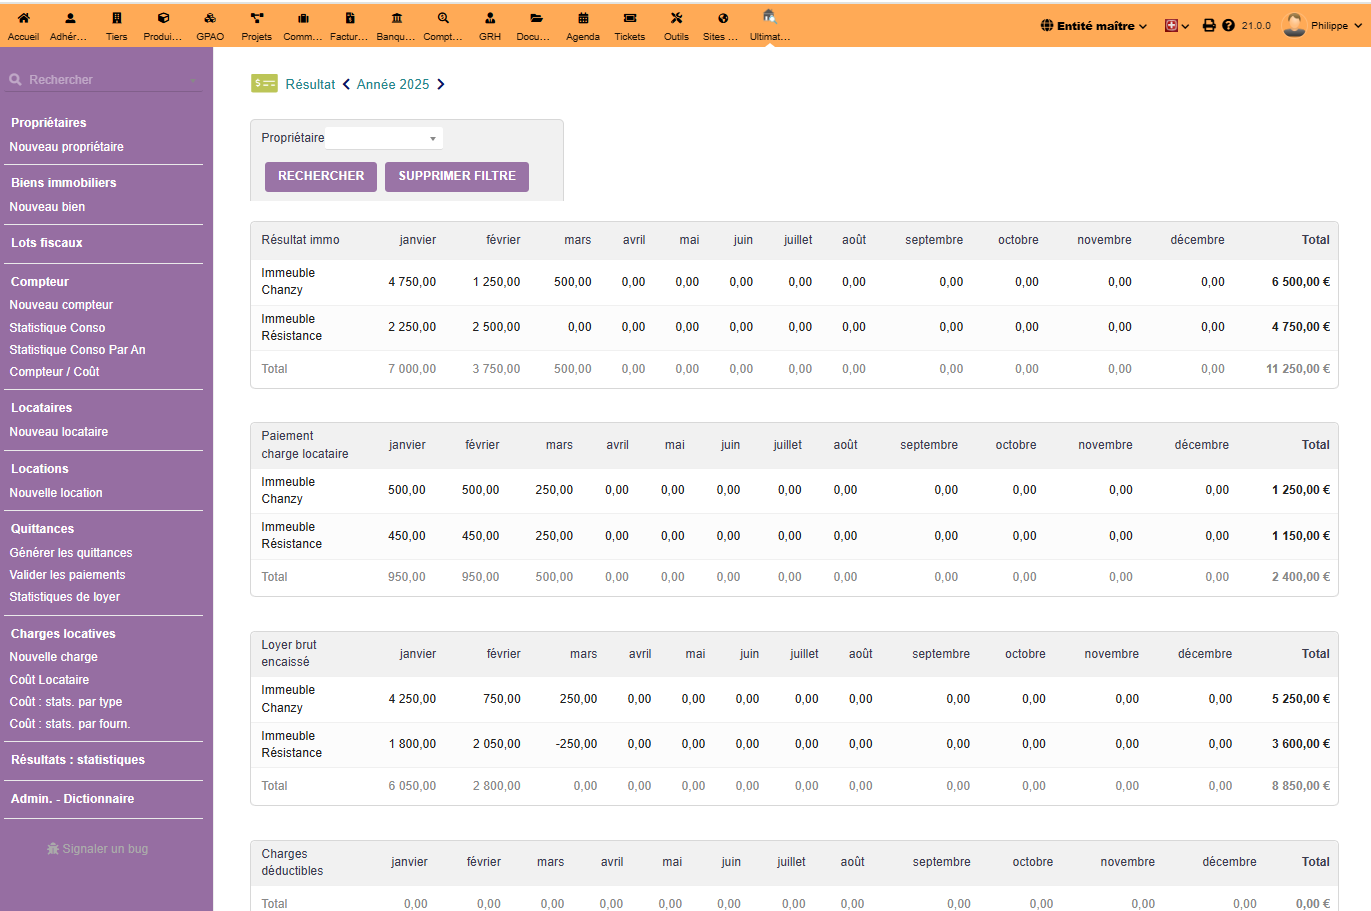The height and width of the screenshot is (911, 1371).
Task: Open the Tiers building icon
Action: click(117, 18)
